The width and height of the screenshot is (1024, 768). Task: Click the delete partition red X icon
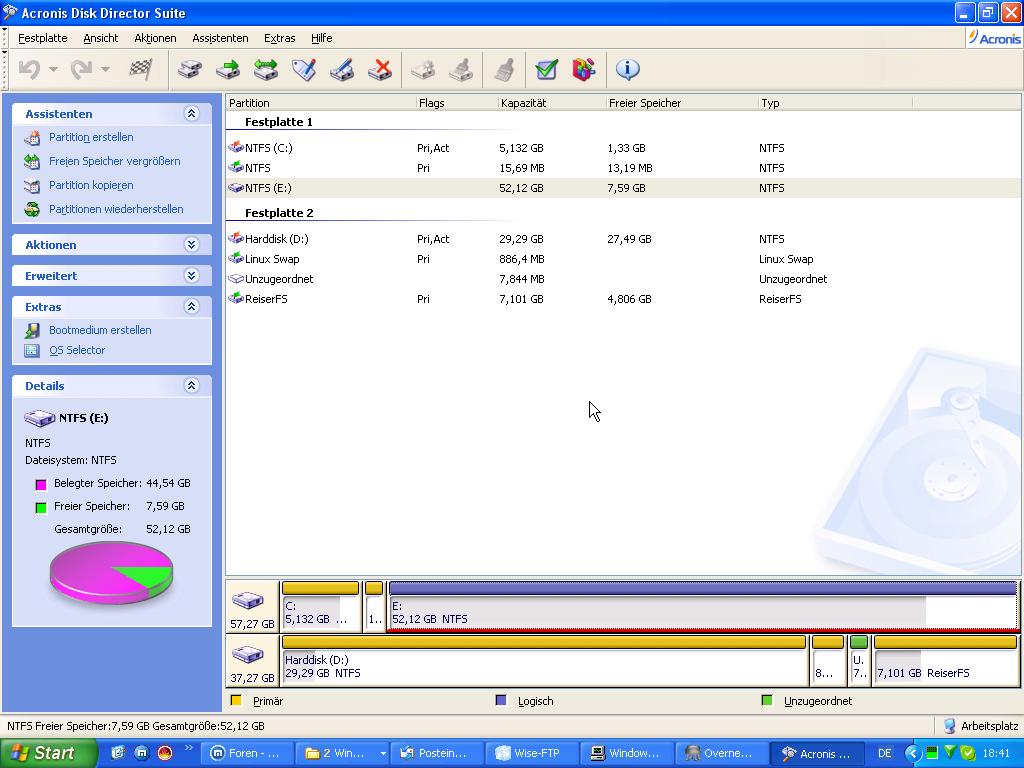point(379,69)
